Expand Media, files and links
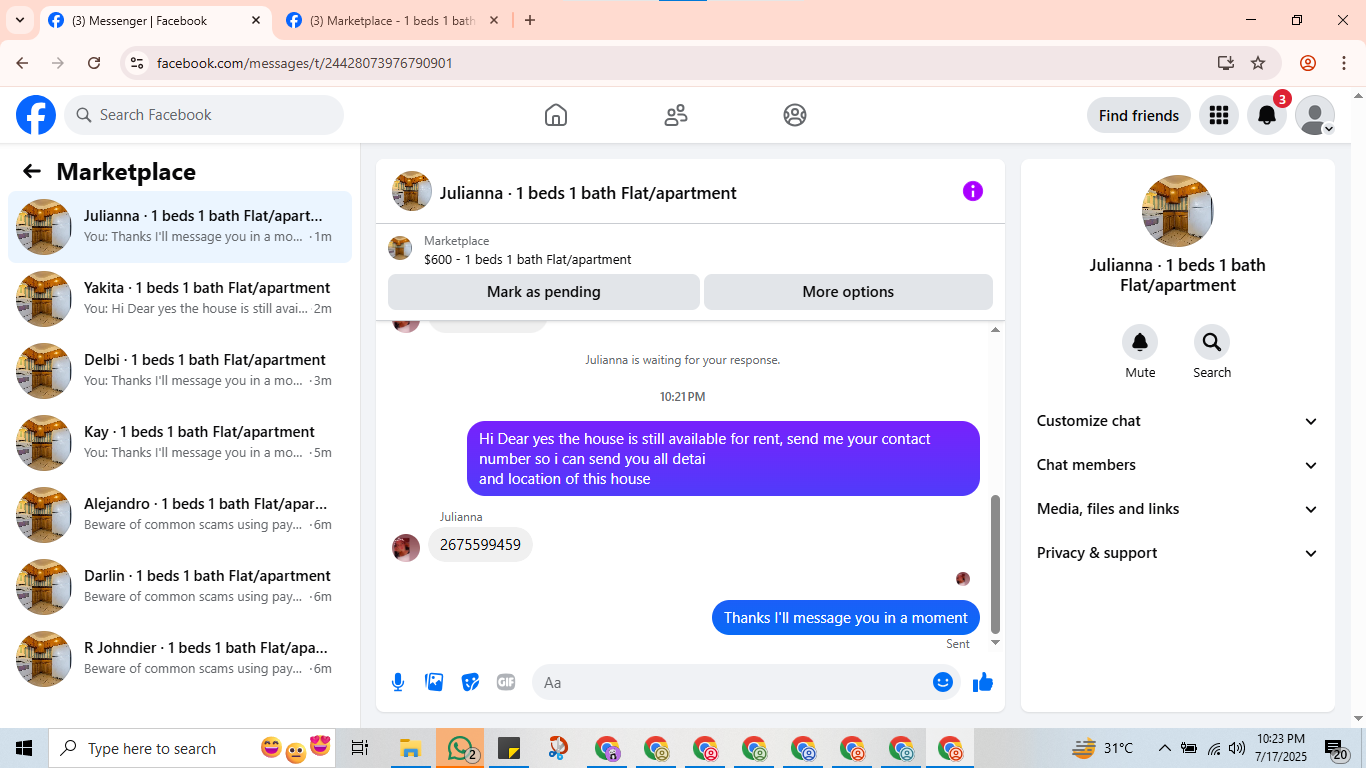 click(x=1178, y=509)
